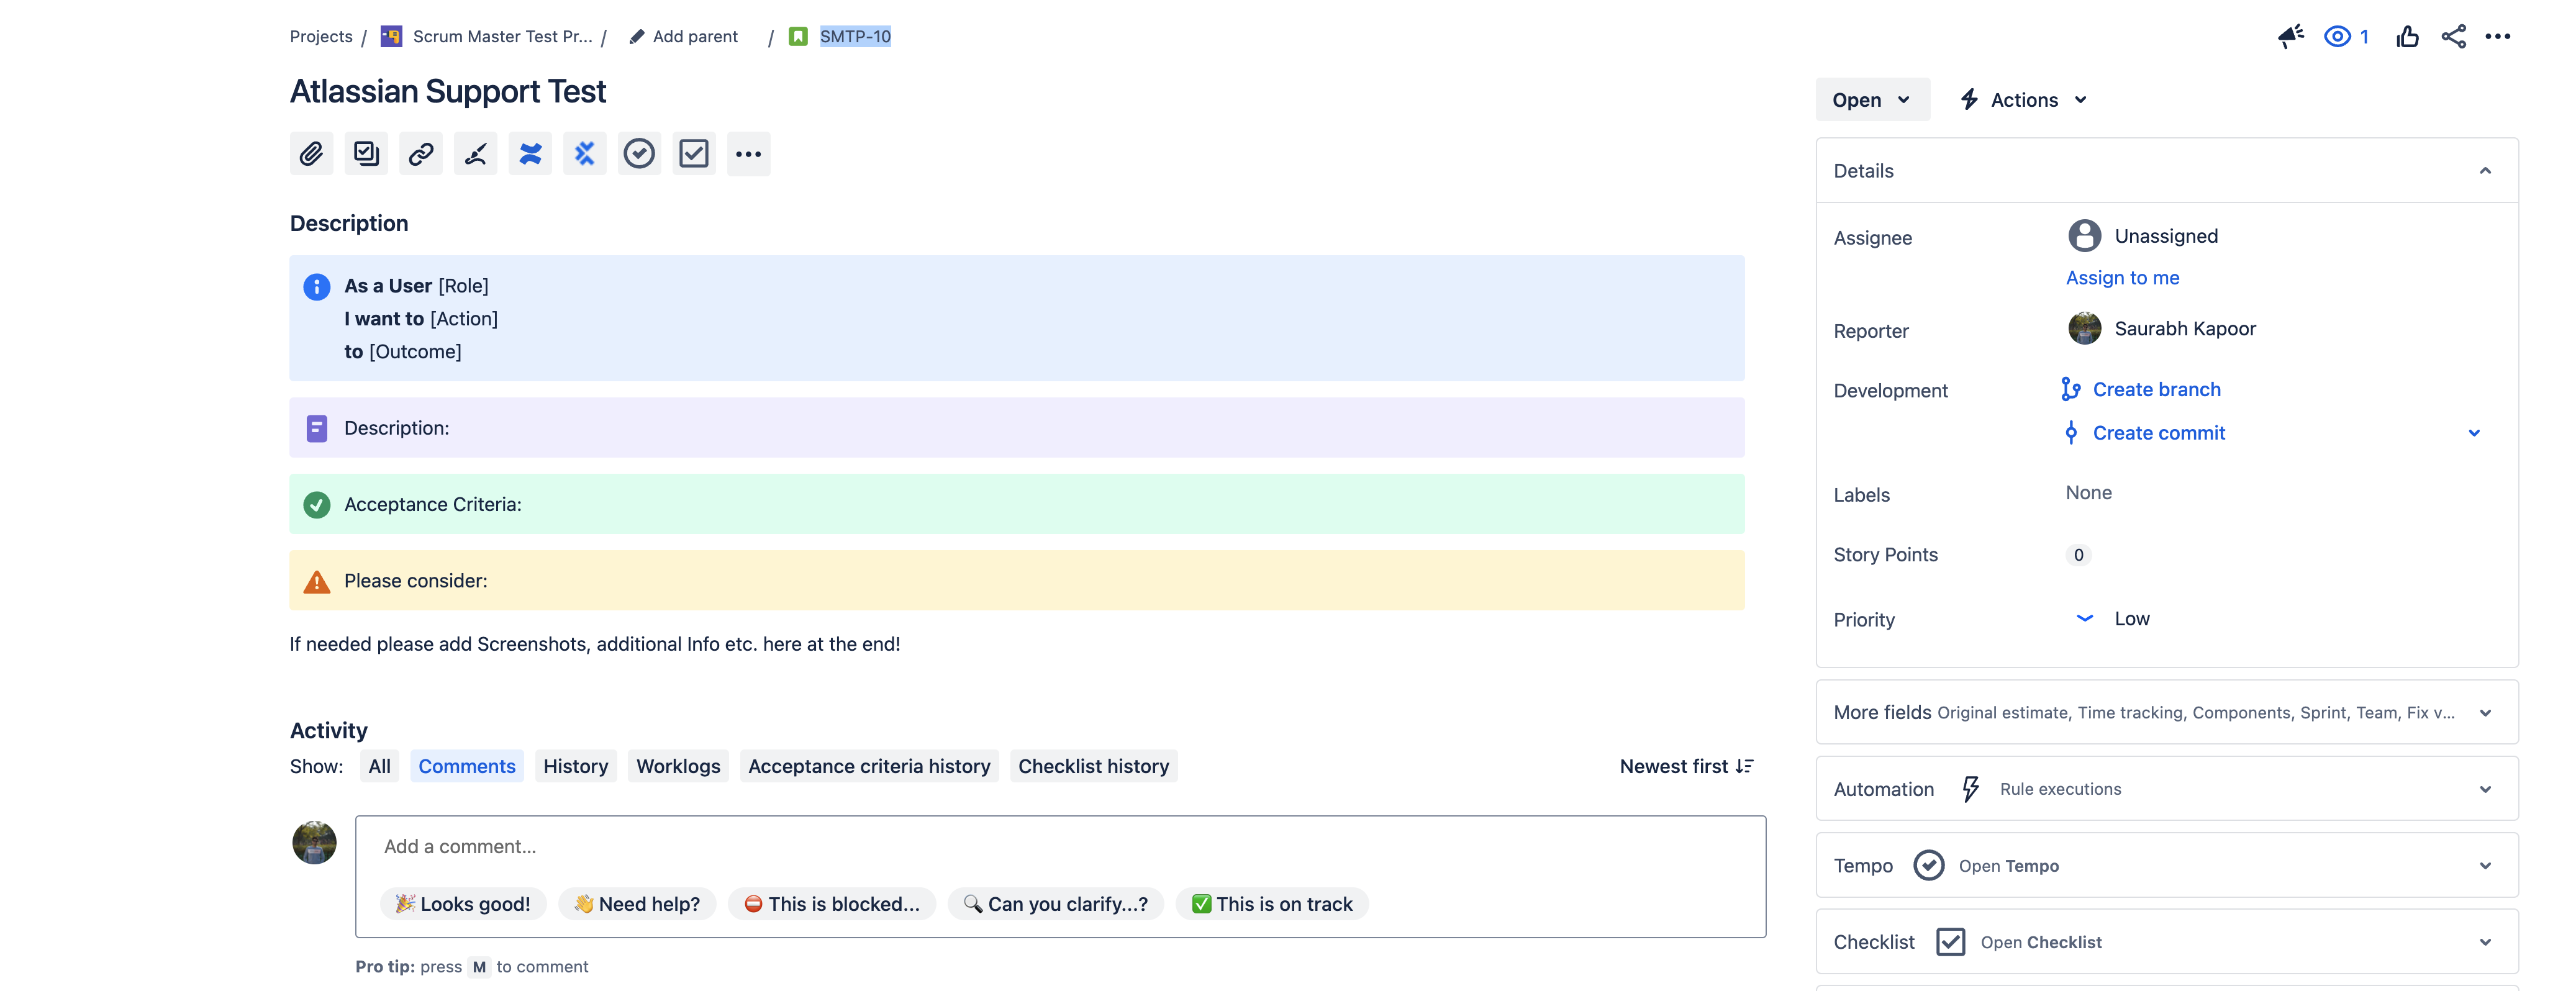Click the share icon
This screenshot has height=991, width=2576.
[x=2453, y=37]
